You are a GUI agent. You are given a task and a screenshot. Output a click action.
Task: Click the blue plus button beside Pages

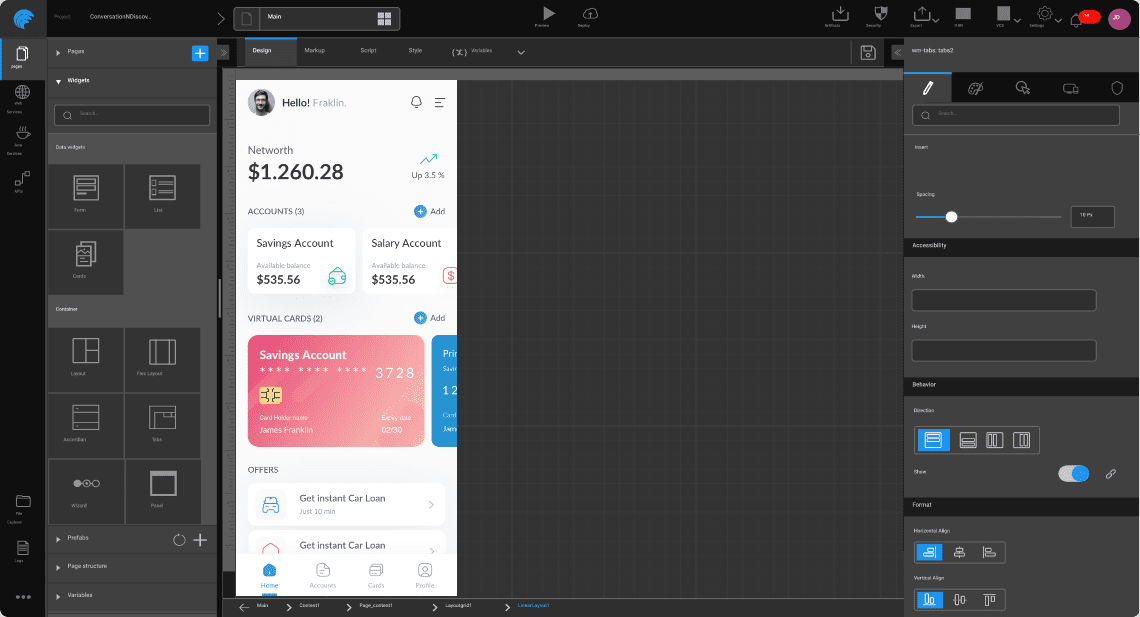199,52
